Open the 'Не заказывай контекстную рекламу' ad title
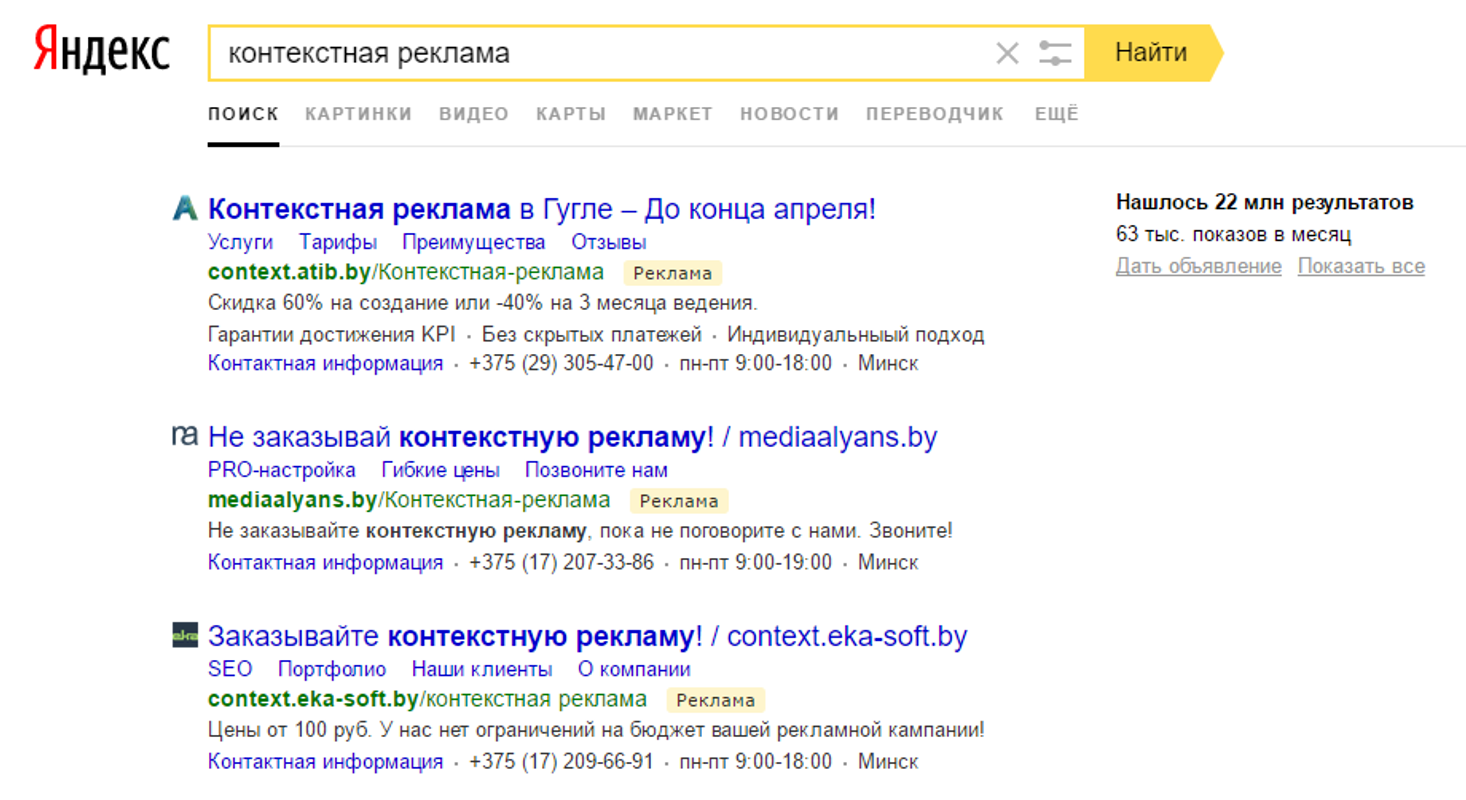Screen dimensions: 1466x800 click(573, 437)
